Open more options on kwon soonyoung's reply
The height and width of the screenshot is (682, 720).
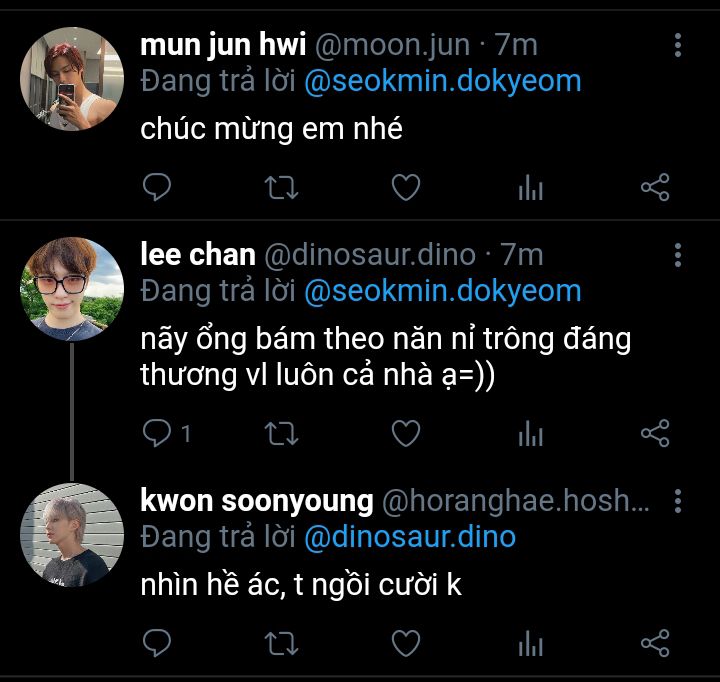678,500
